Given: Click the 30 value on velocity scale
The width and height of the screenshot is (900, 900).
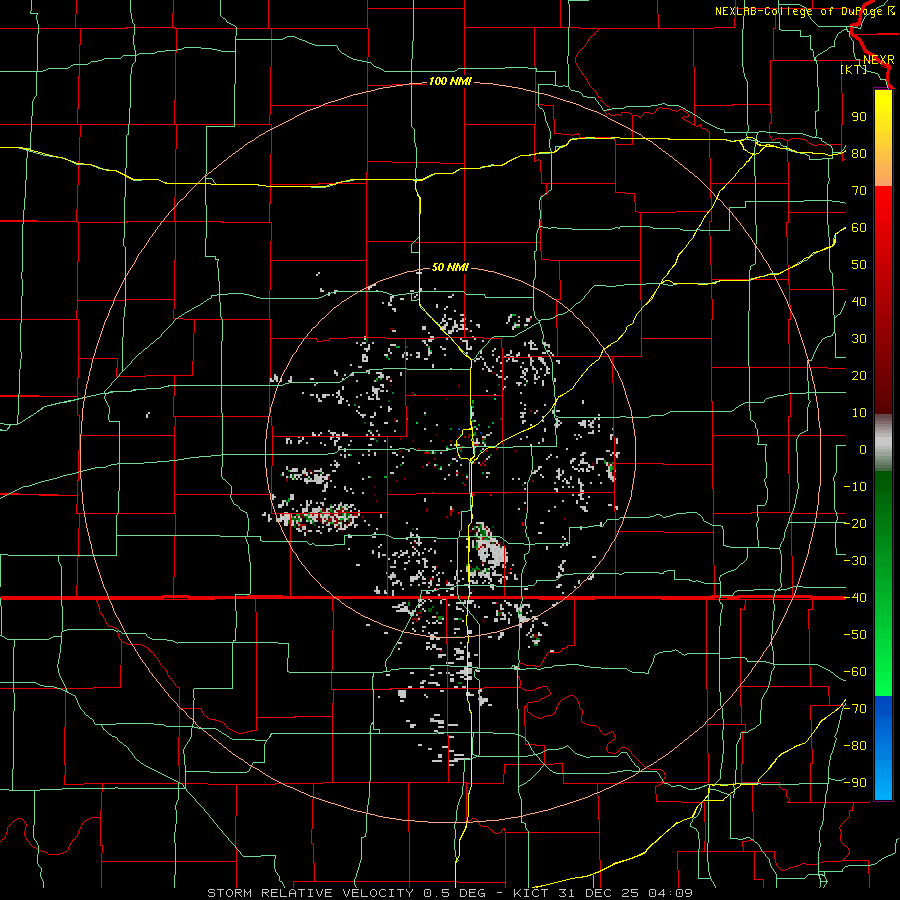Looking at the screenshot, I should click(x=859, y=339).
